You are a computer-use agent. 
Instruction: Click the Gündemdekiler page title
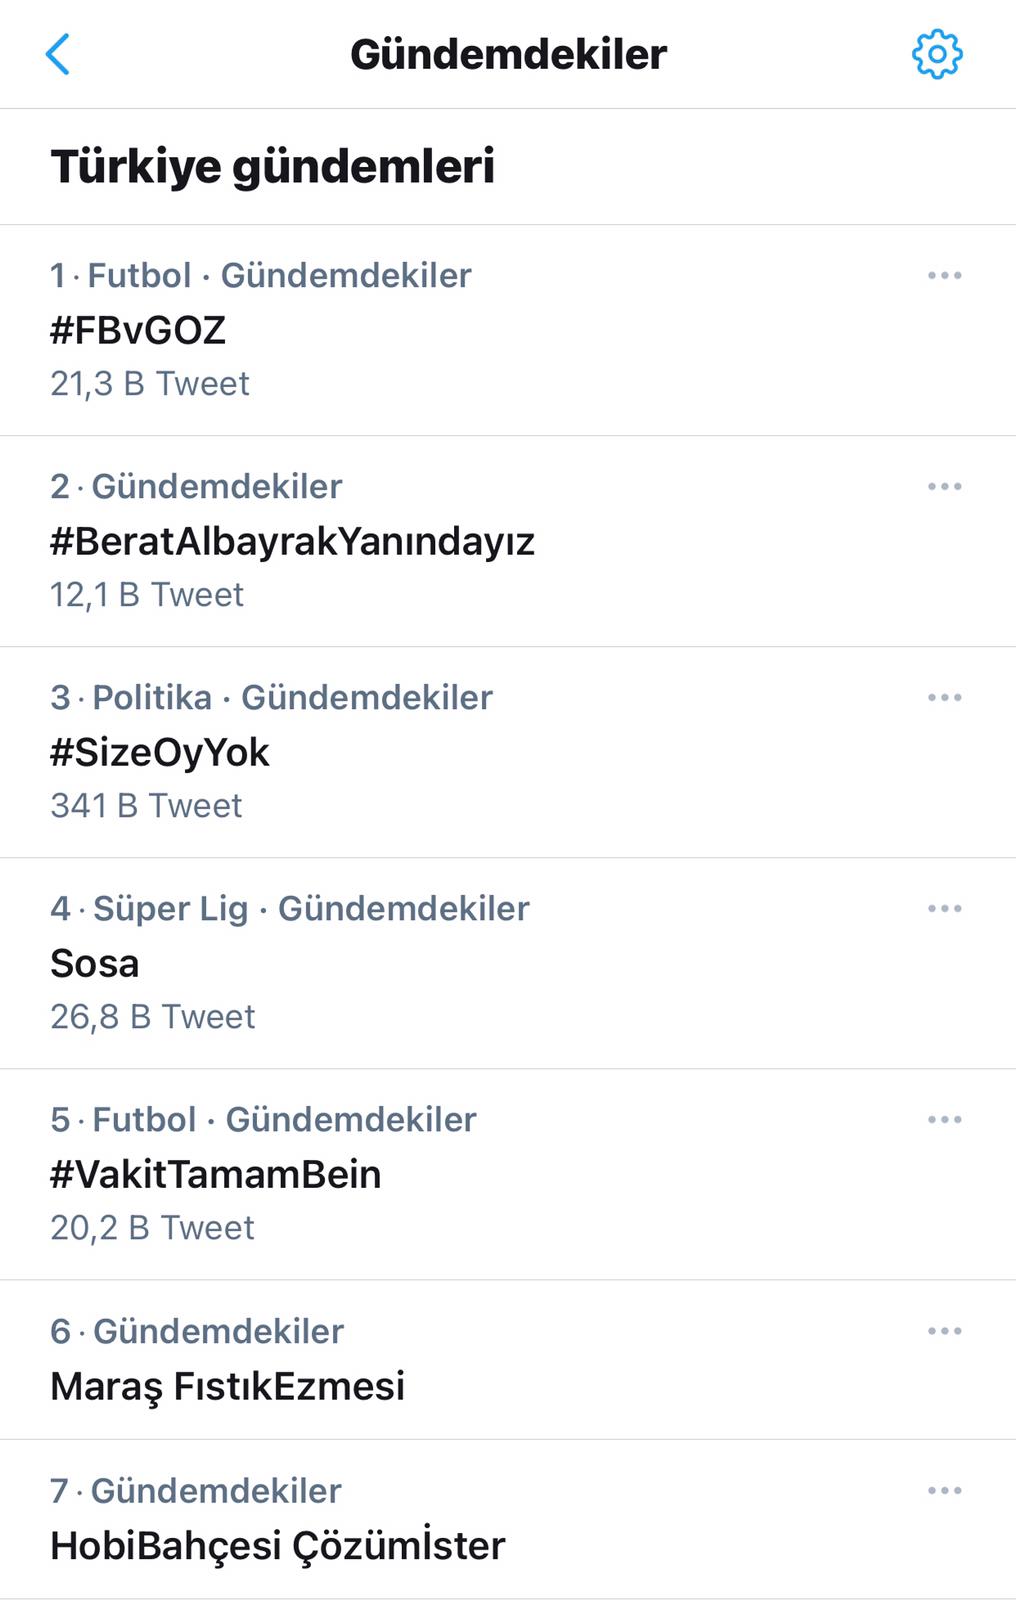pos(508,54)
